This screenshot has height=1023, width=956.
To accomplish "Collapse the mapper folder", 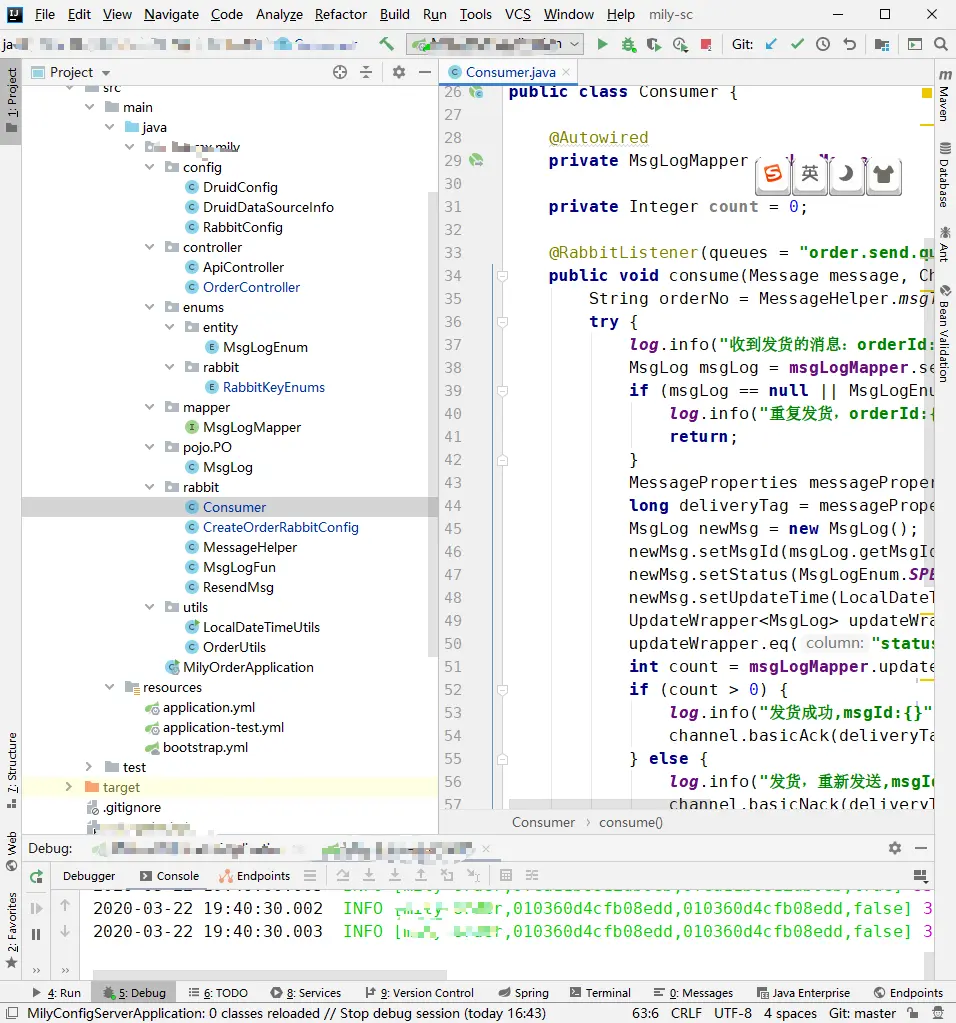I will 149,407.
